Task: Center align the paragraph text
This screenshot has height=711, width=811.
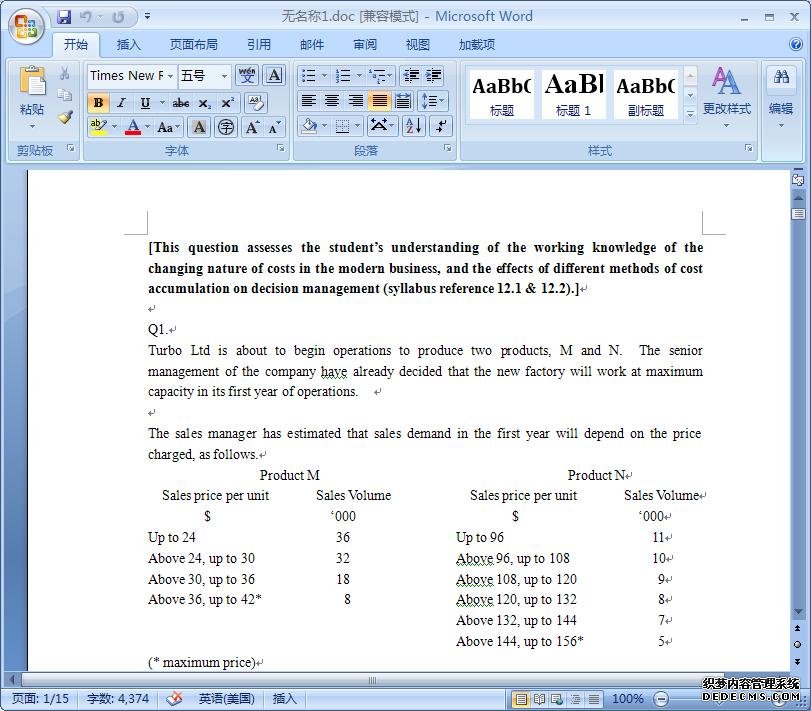Action: [332, 101]
